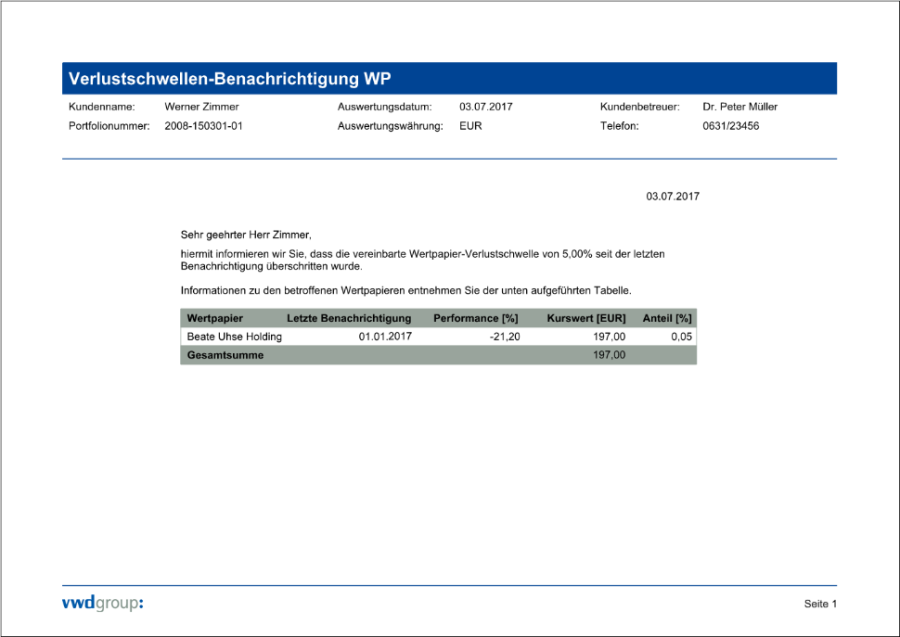The image size is (900, 637).
Task: Click the Kurswert [EUR] column header
Action: pyautogui.click(x=586, y=318)
